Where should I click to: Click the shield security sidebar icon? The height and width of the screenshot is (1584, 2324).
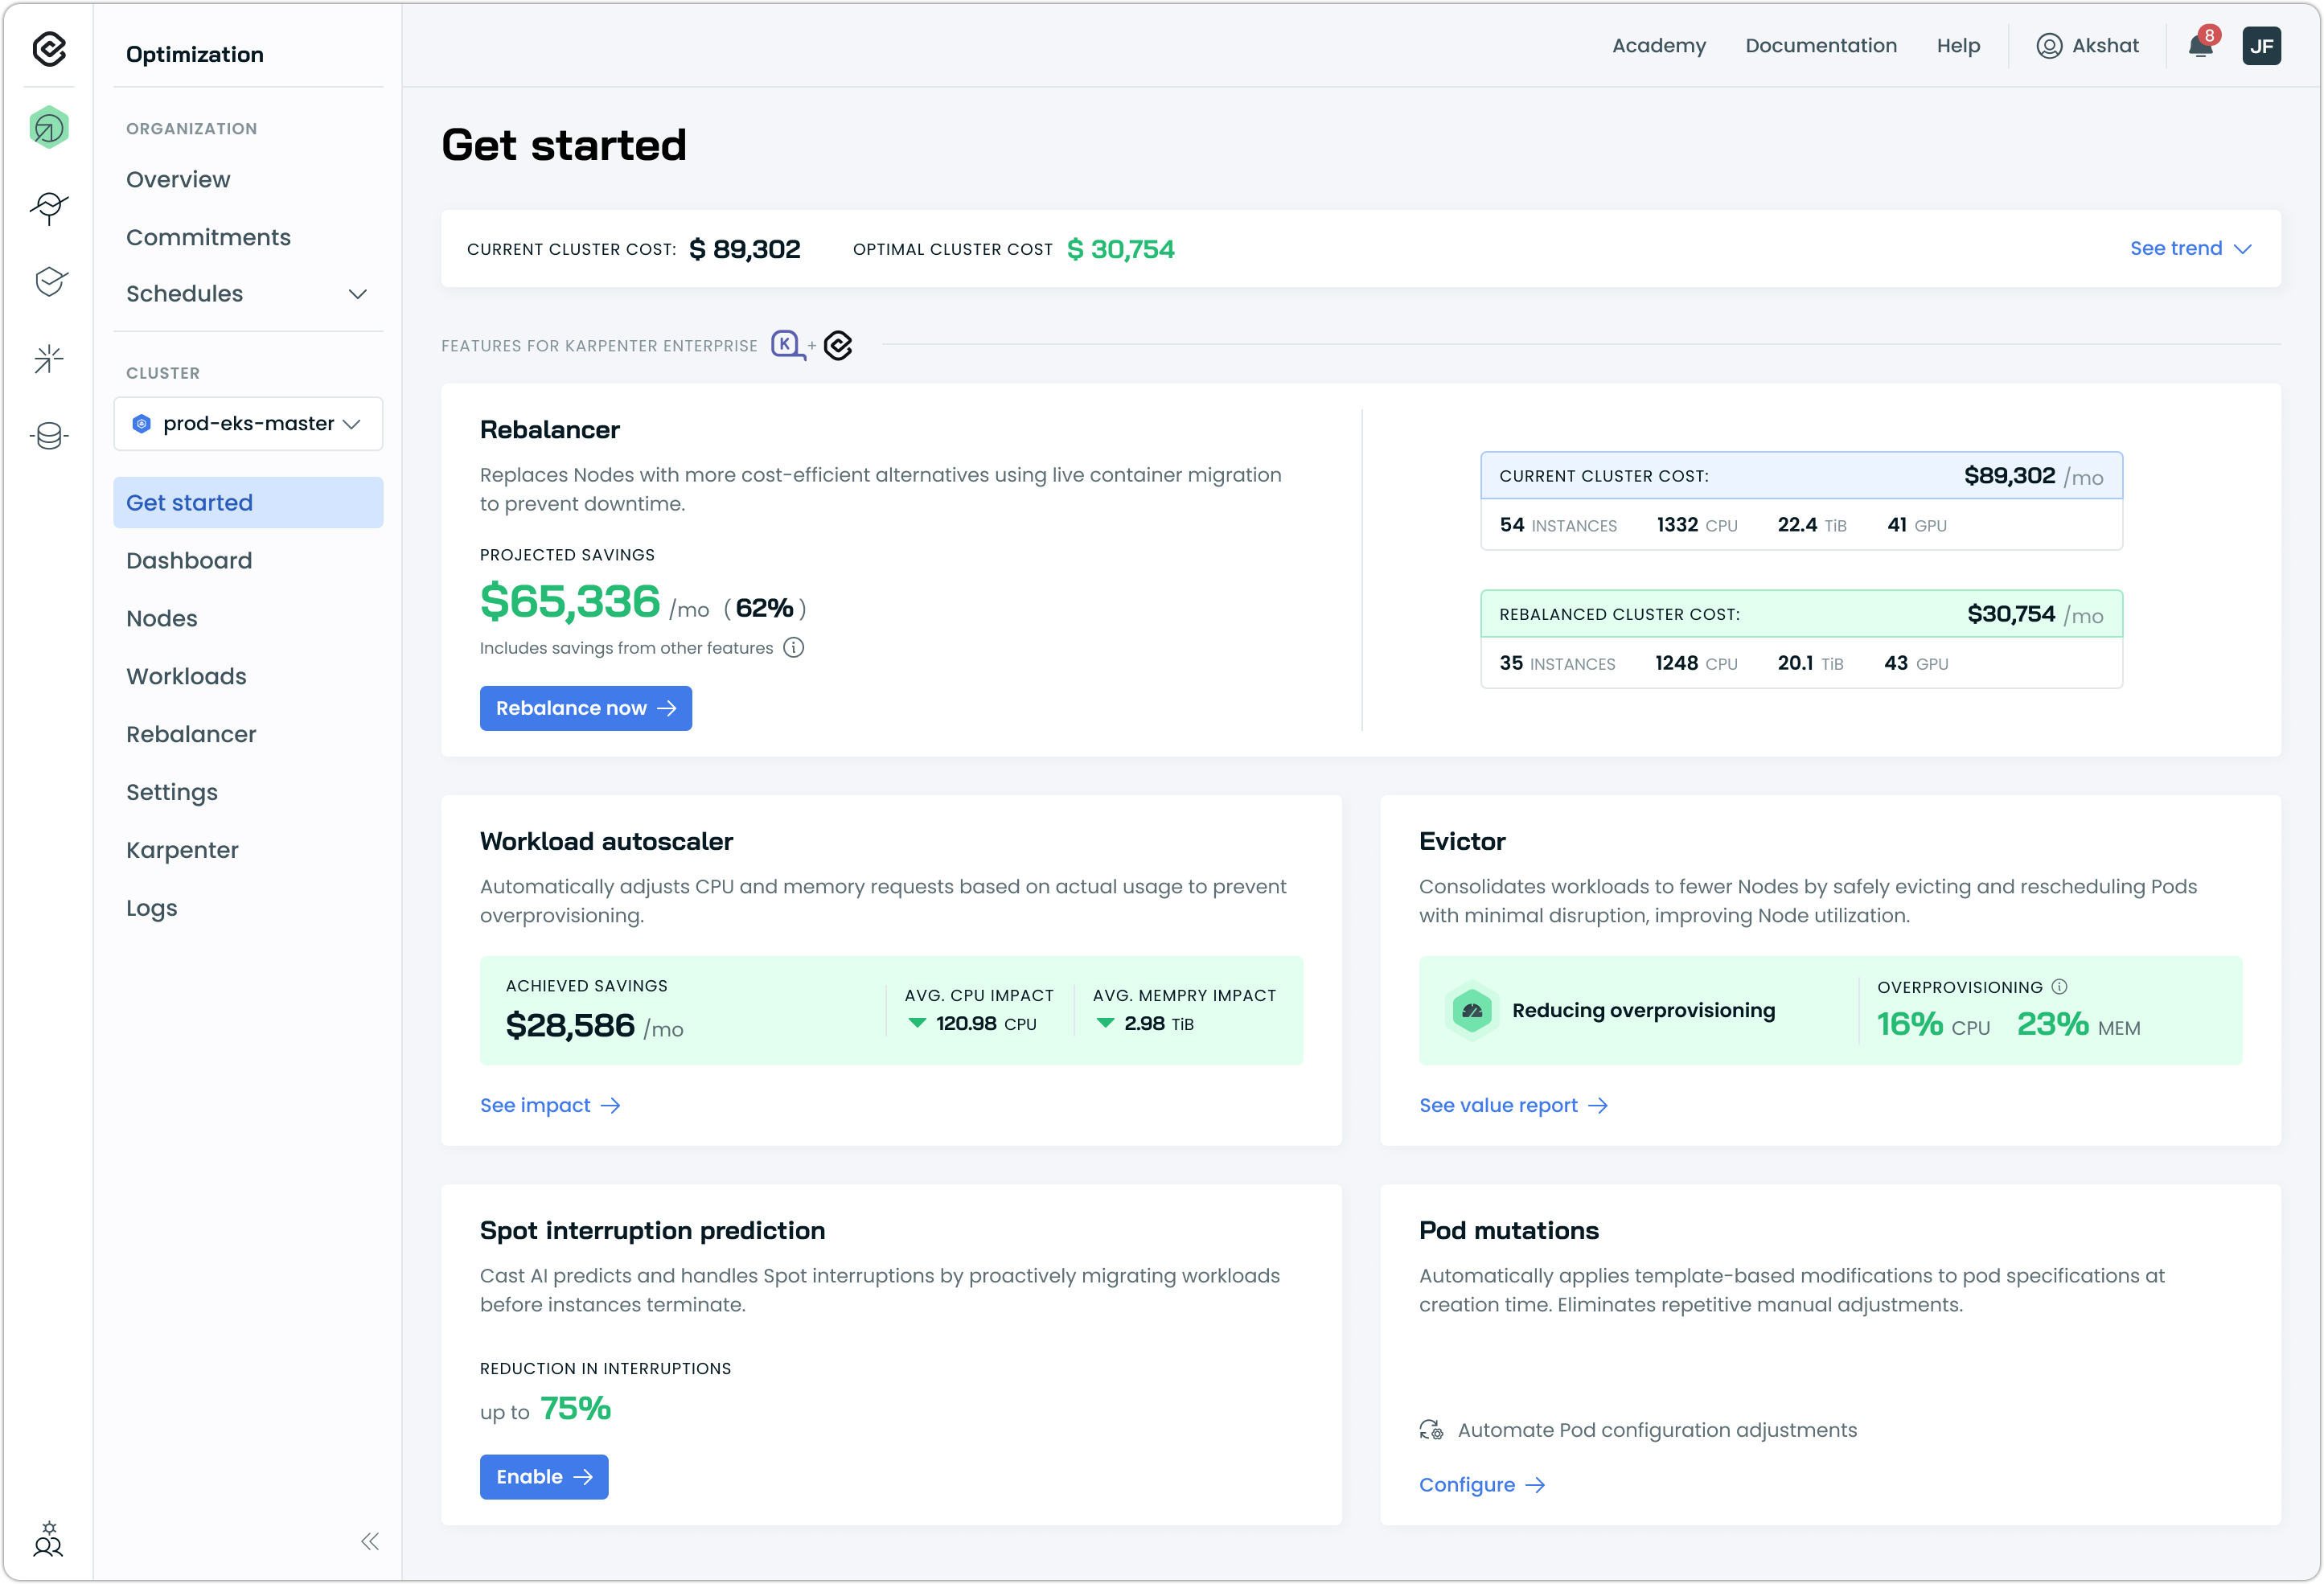coord(49,282)
